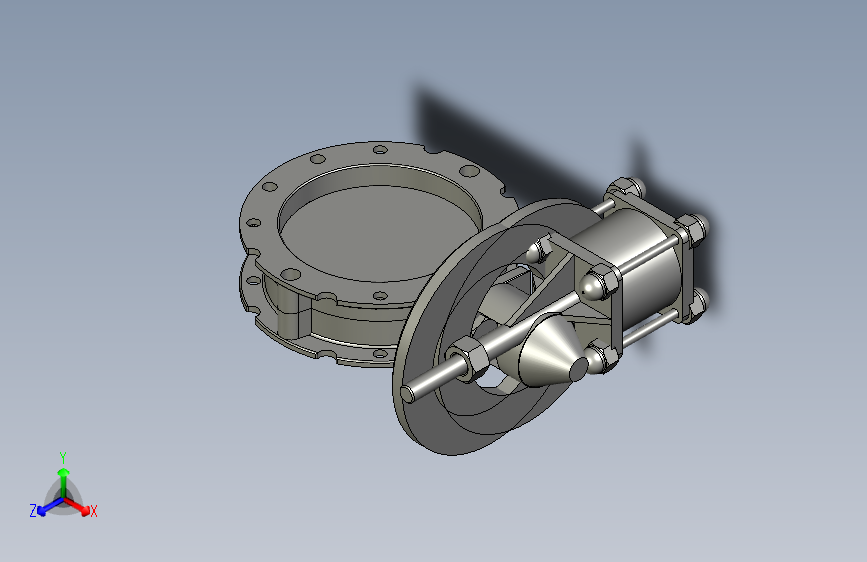Select the conical nose on the actuator
Image resolution: width=867 pixels, height=562 pixels.
(553, 352)
